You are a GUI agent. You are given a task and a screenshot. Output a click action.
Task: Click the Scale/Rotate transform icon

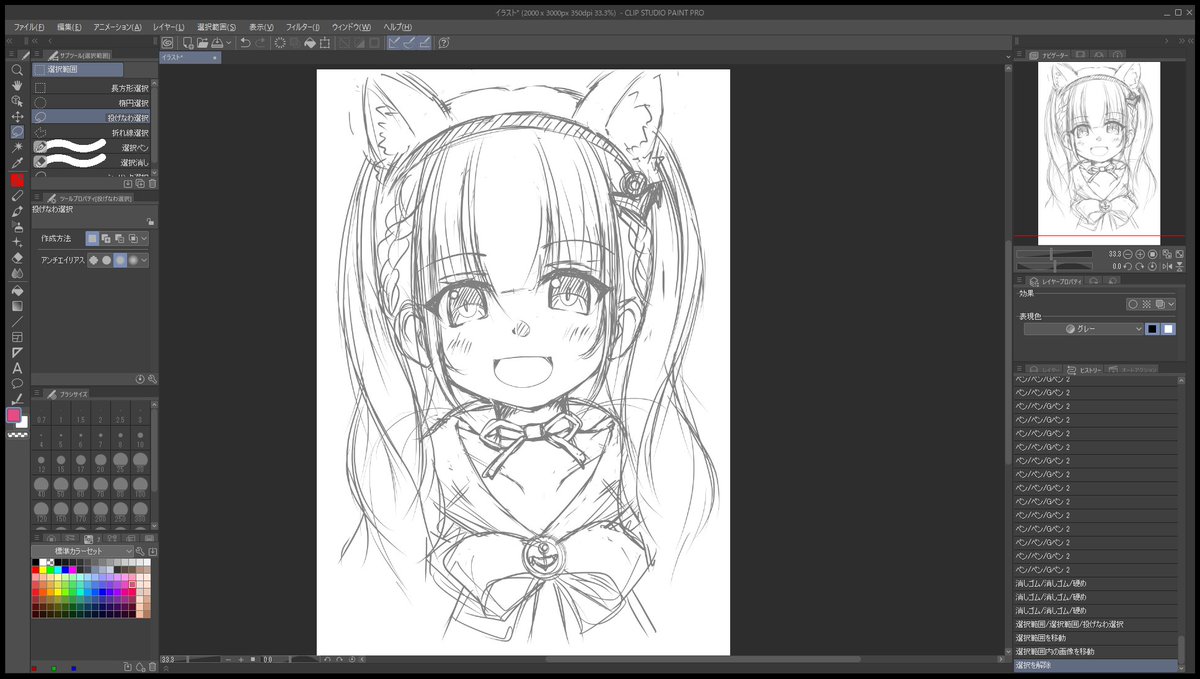point(325,43)
